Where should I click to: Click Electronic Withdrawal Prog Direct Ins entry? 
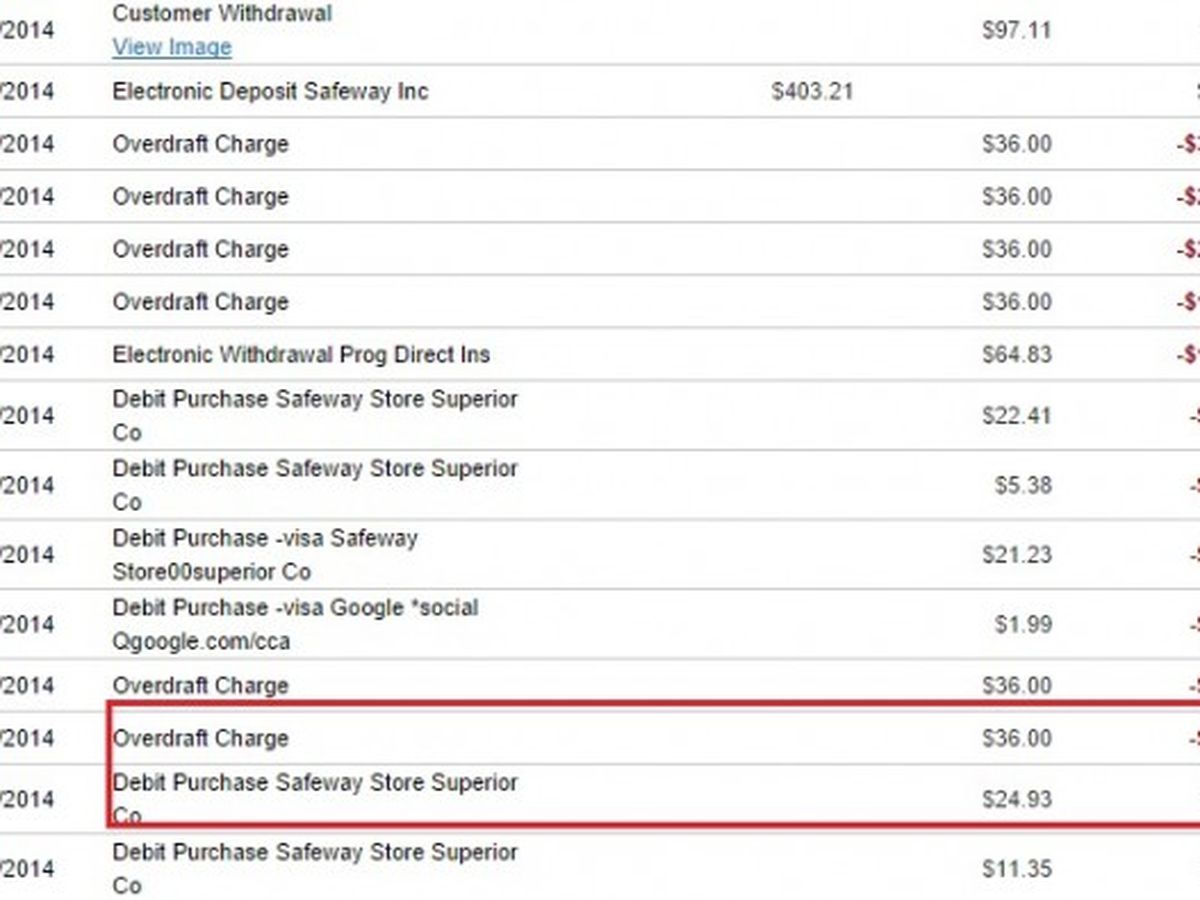coord(301,354)
